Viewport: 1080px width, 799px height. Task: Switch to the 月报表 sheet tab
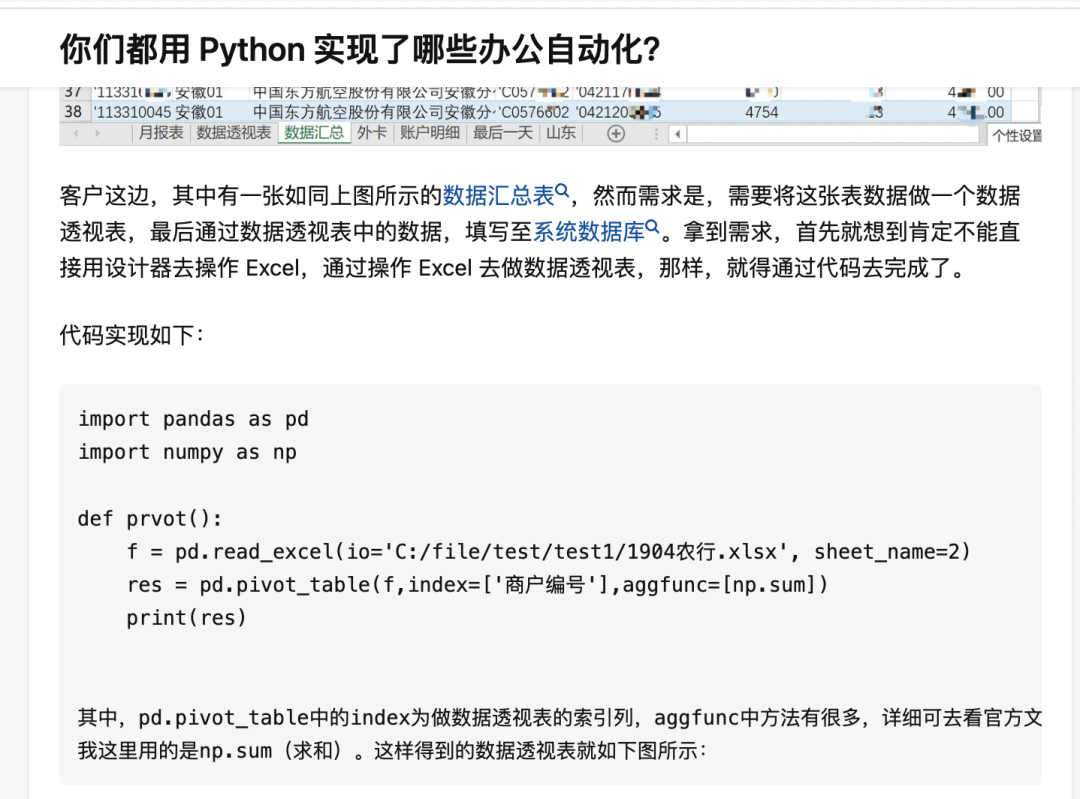[161, 133]
